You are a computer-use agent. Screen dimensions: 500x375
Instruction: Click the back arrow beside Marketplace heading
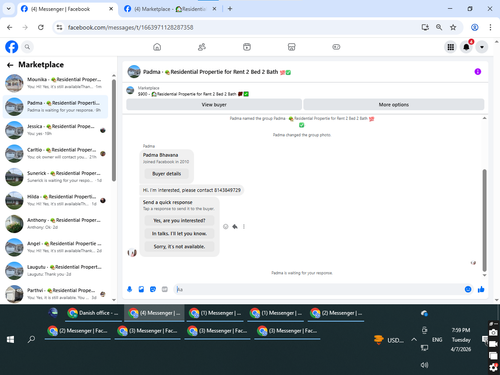10,65
